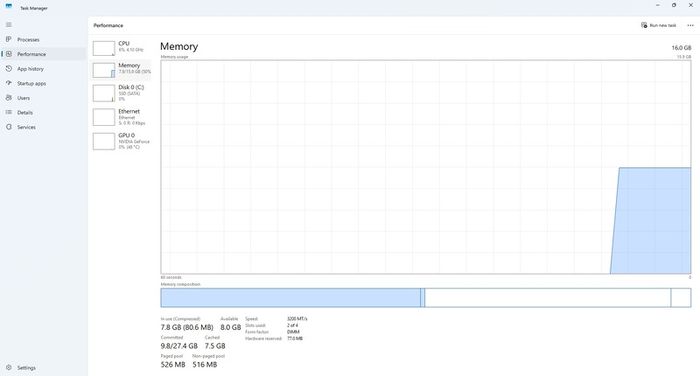Click the in-use value 7.8 GB (80.6 MB)
Viewport: 700px width, 376px height.
[187, 327]
